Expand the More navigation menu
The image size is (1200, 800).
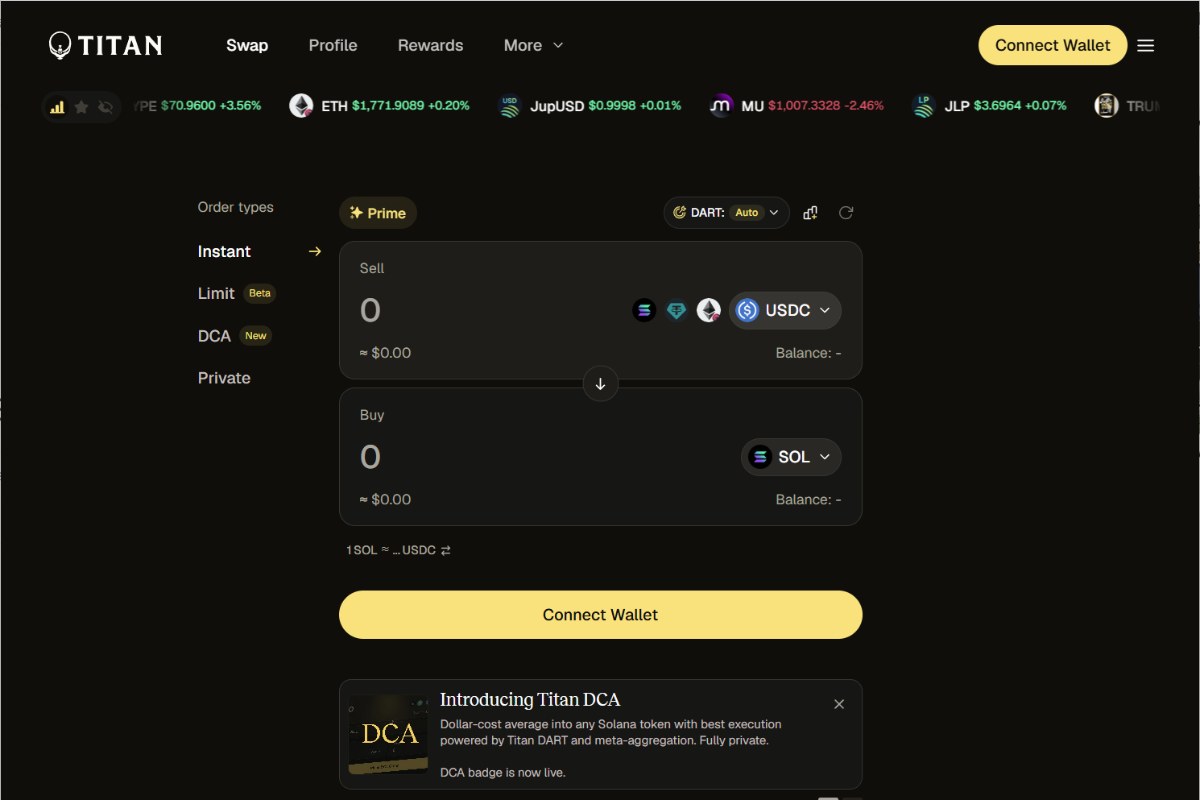pos(534,46)
